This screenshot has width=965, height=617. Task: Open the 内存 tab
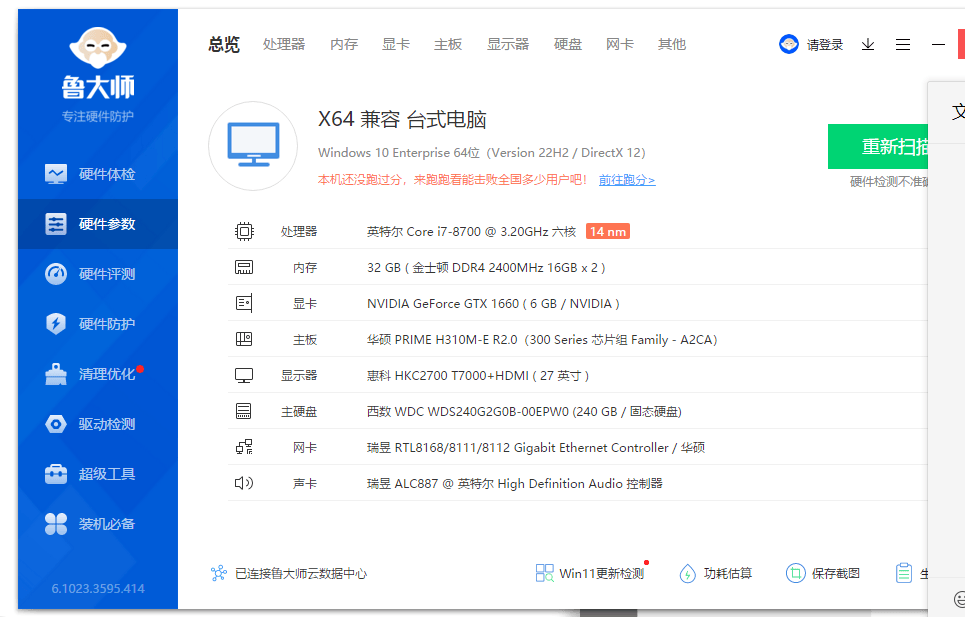[344, 44]
